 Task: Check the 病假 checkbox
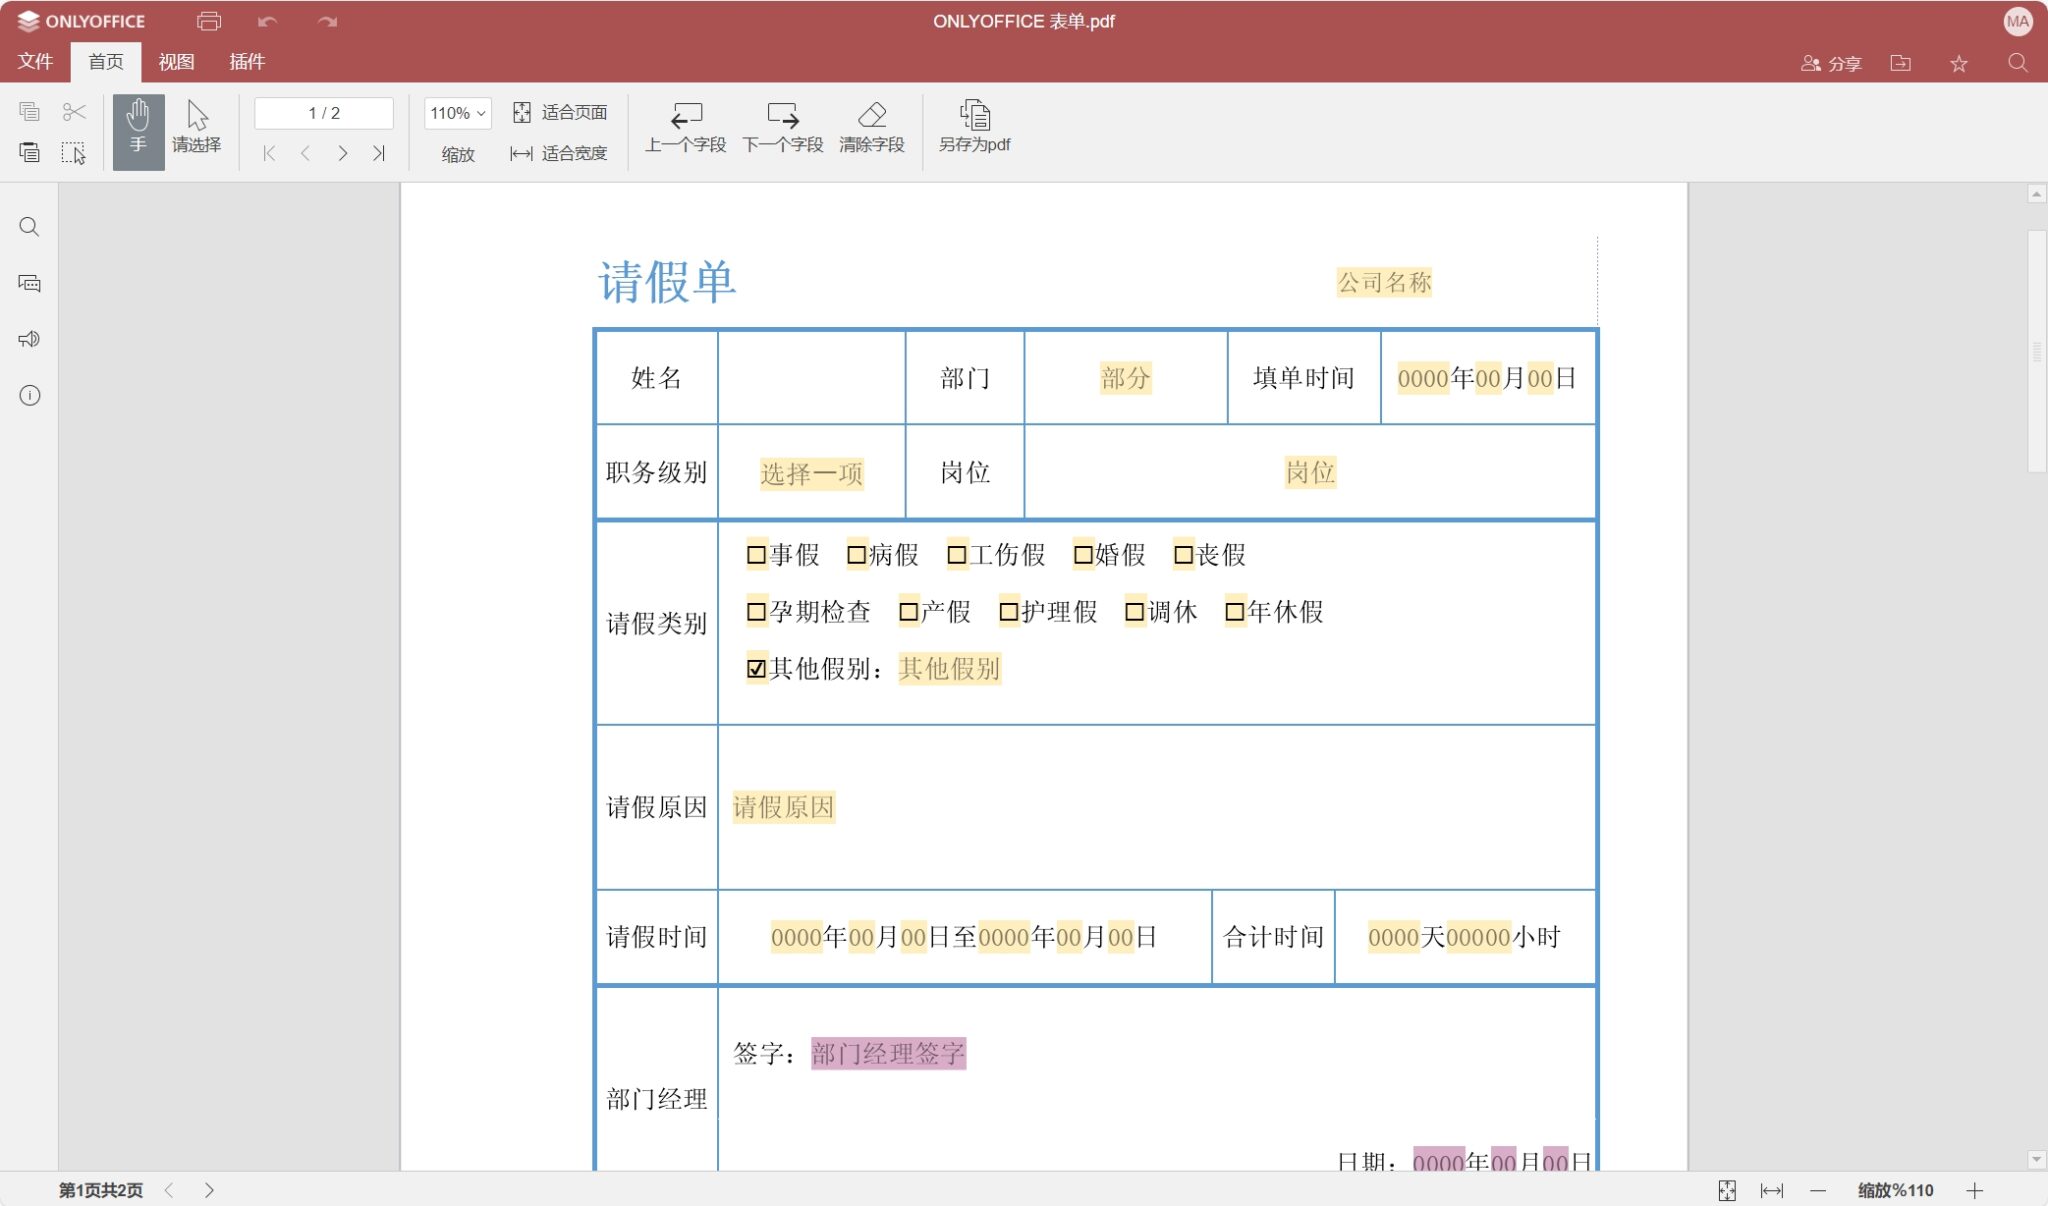856,554
